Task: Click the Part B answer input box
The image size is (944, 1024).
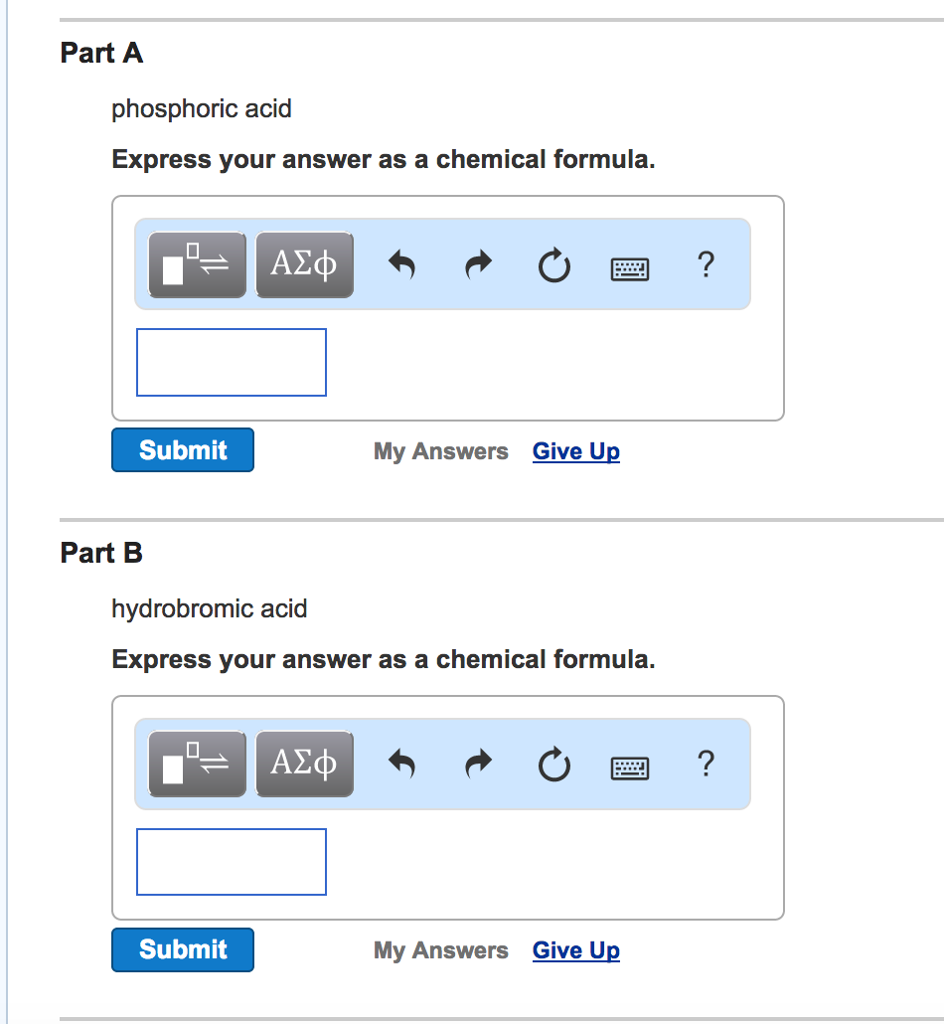Action: [231, 861]
